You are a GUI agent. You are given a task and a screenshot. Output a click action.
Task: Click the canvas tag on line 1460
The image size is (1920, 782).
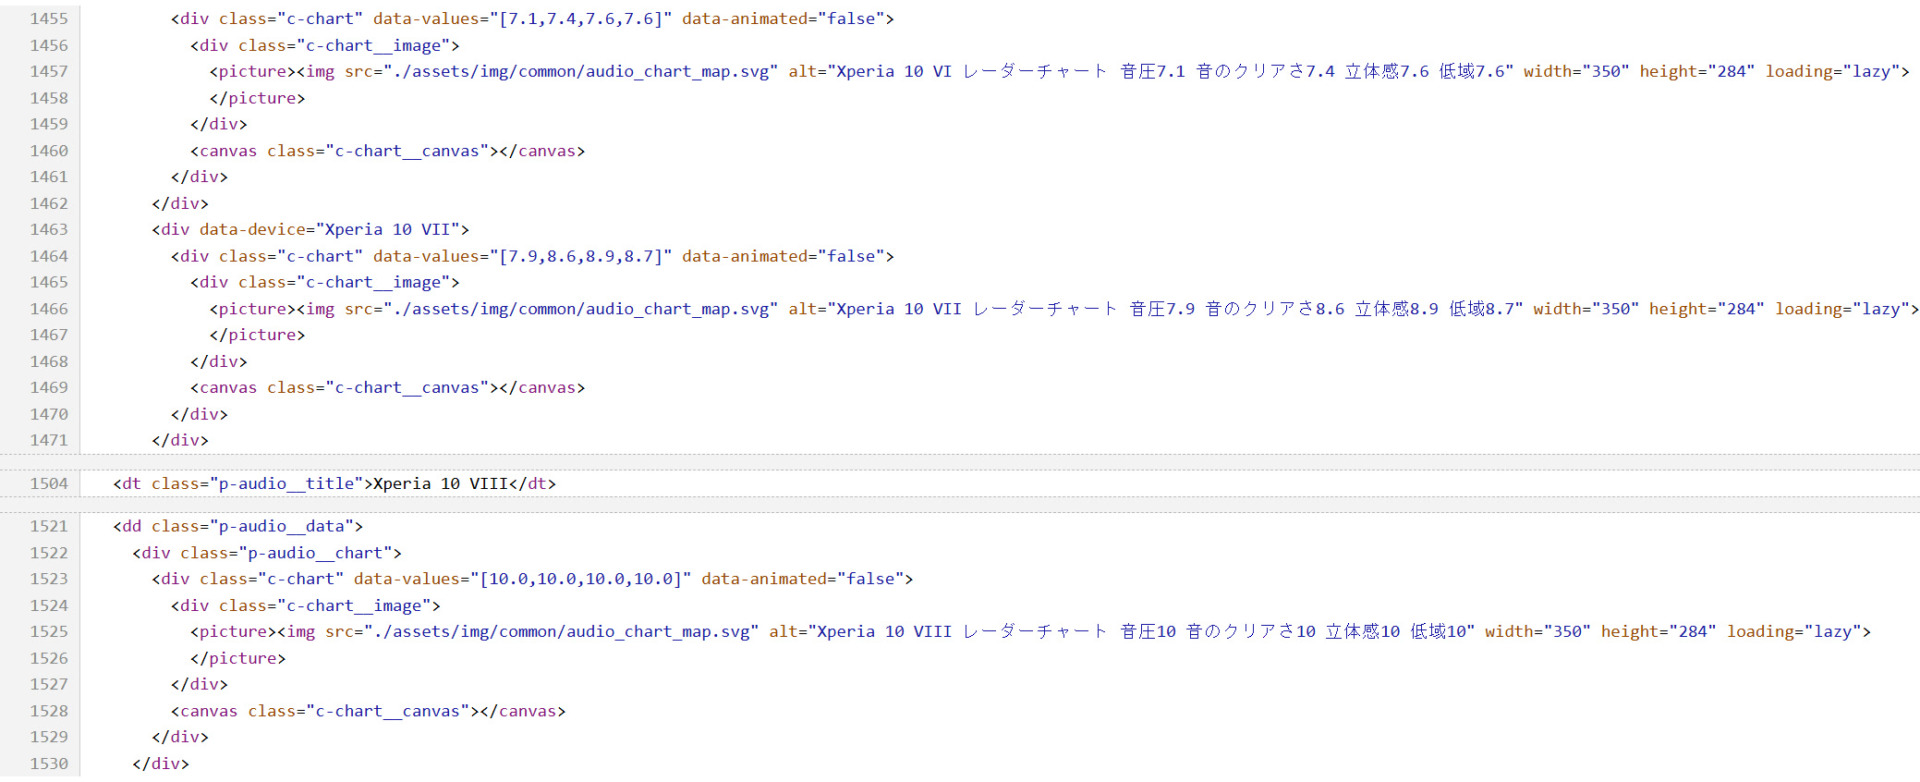[x=388, y=151]
